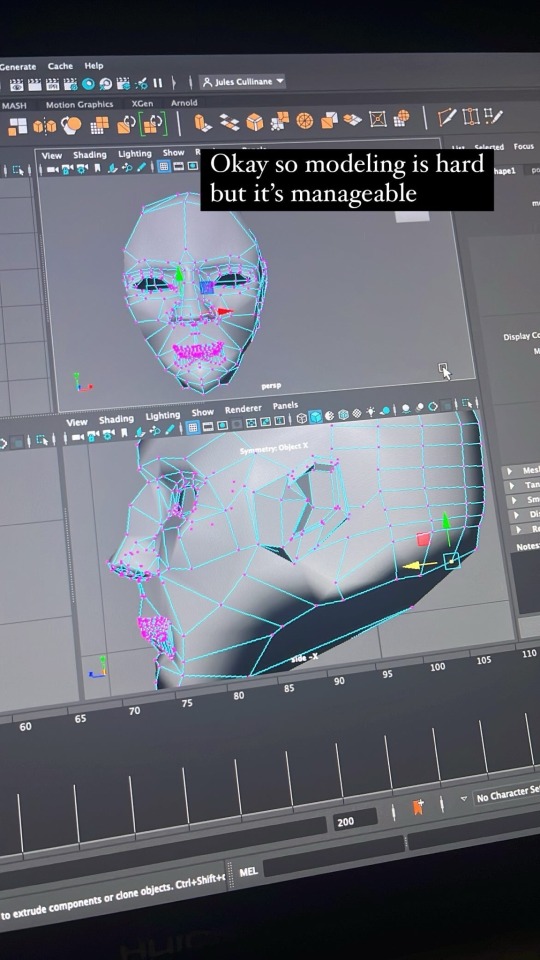Open Lighting menu in the persp panel
Viewport: 540px width, 960px height.
point(134,154)
